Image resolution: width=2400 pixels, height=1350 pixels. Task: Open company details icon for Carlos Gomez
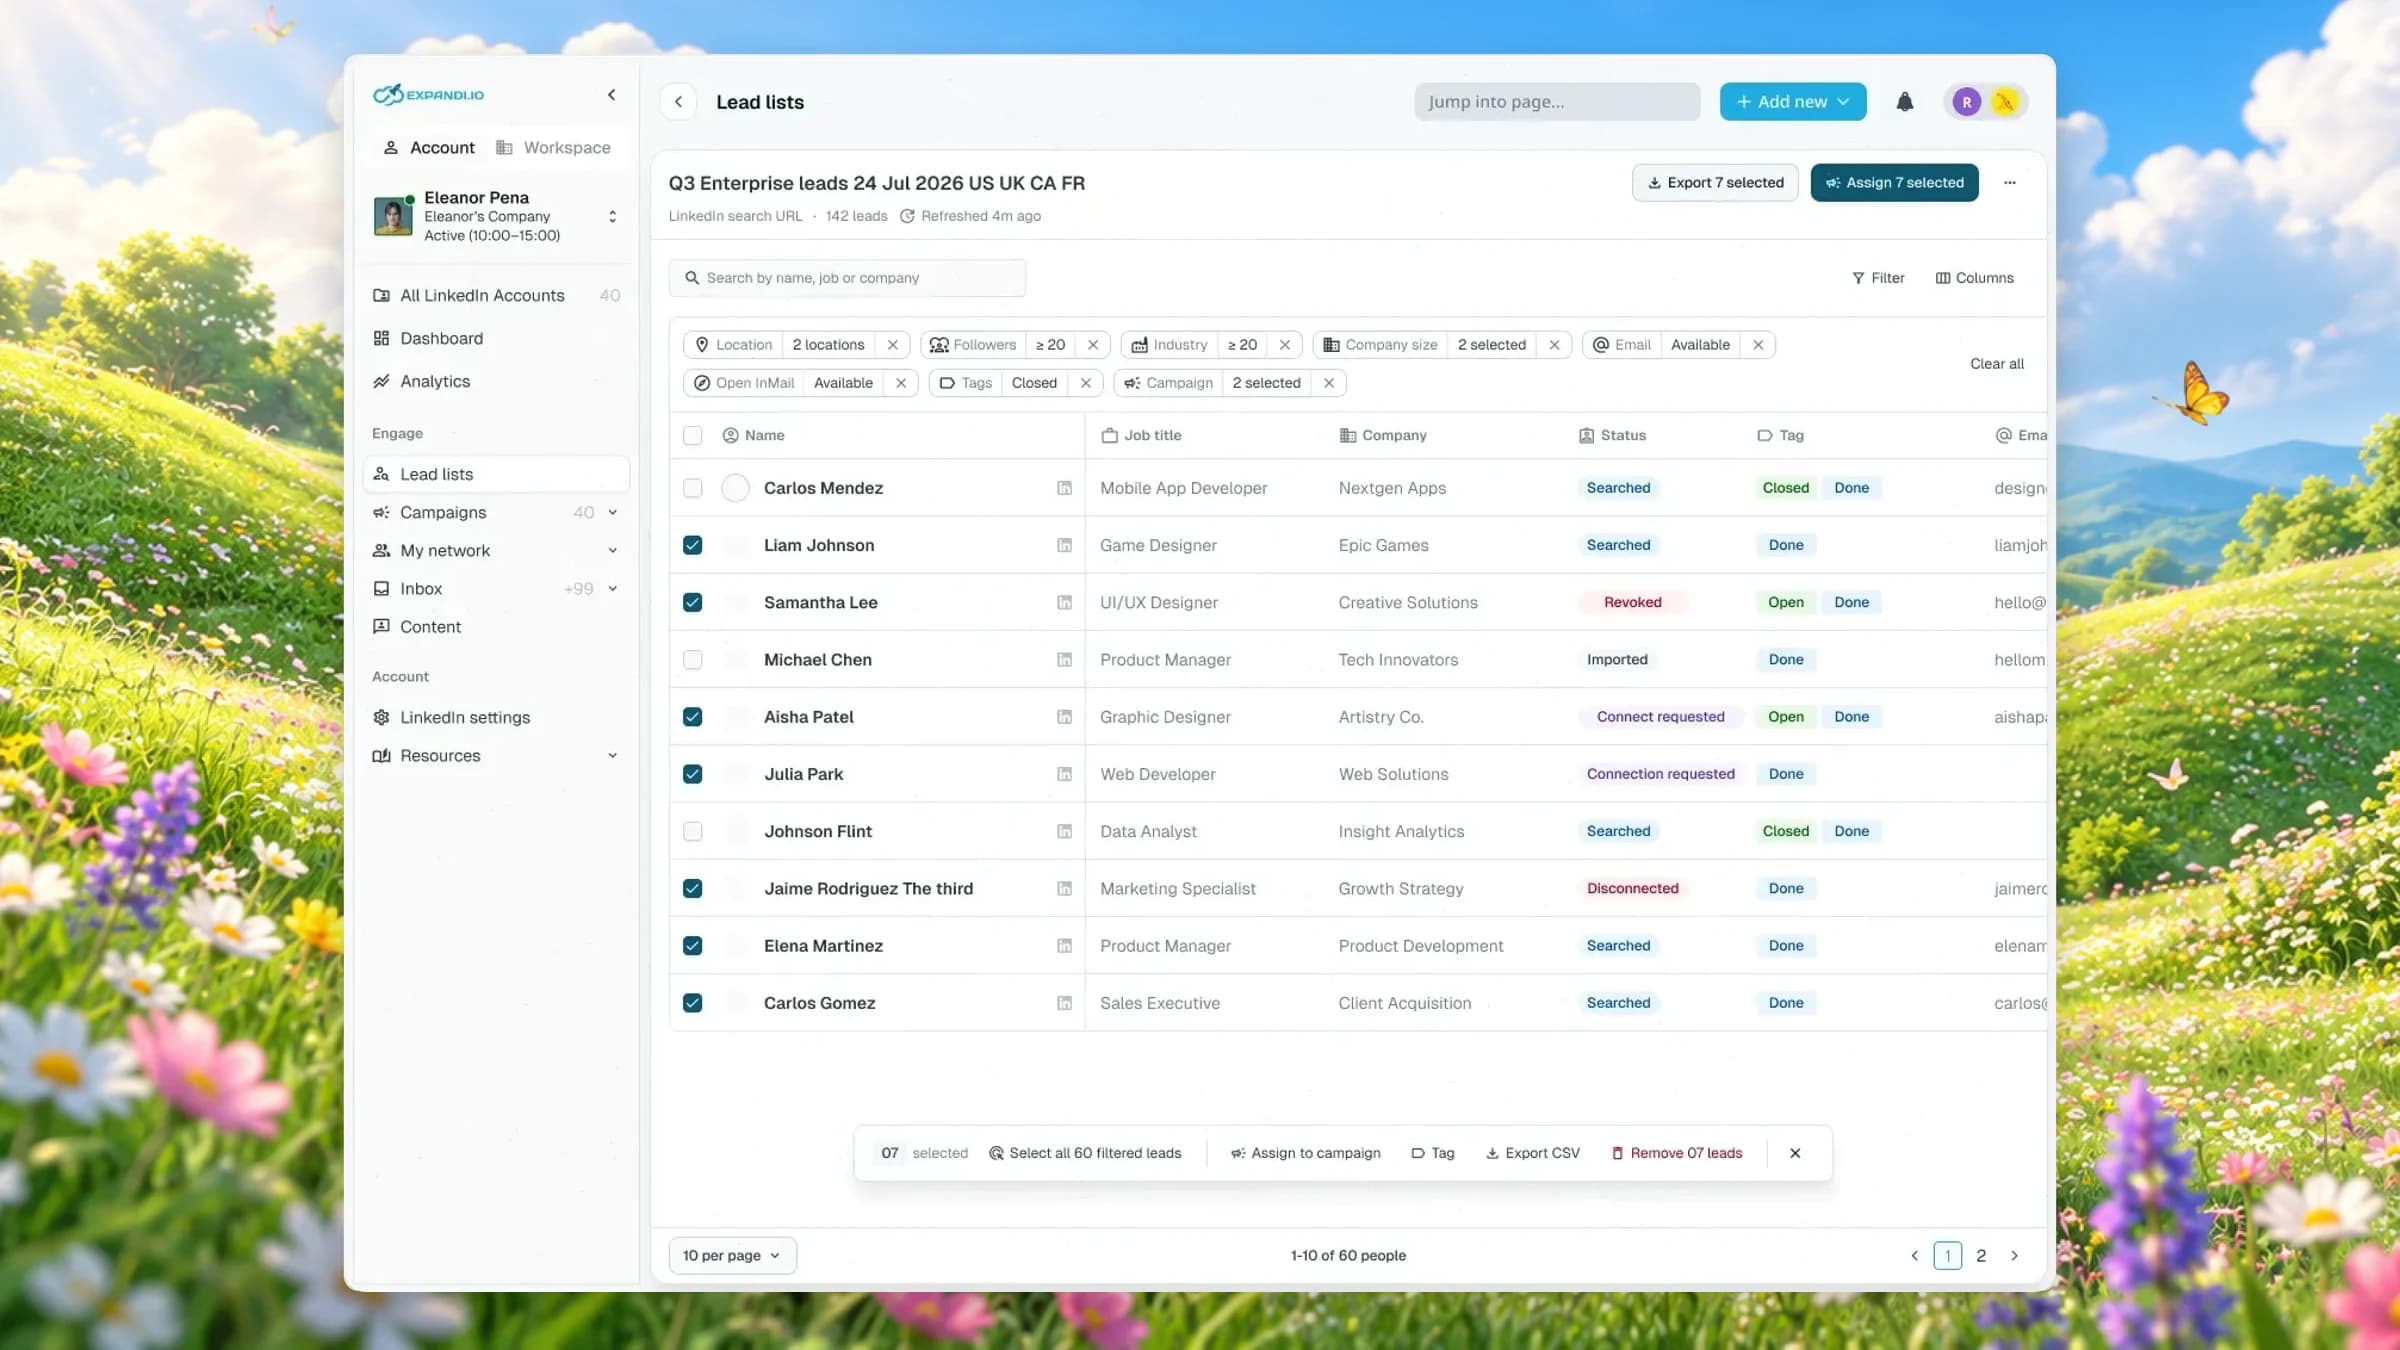[1064, 1003]
